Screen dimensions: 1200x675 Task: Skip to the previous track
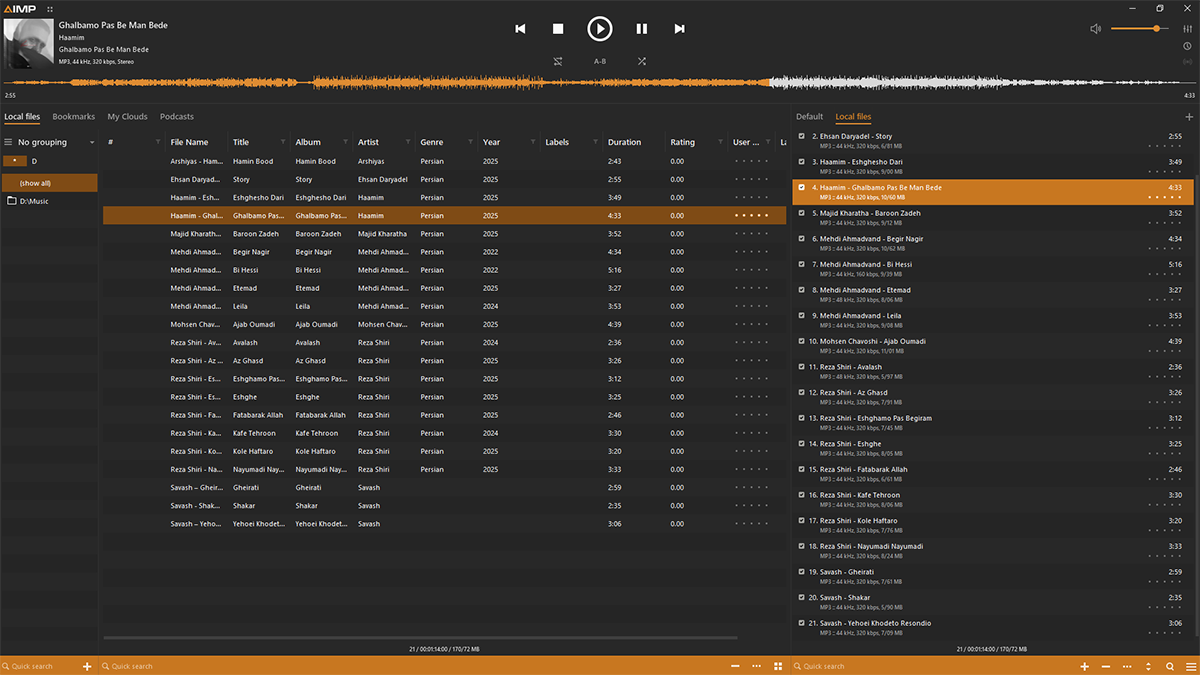tap(520, 29)
